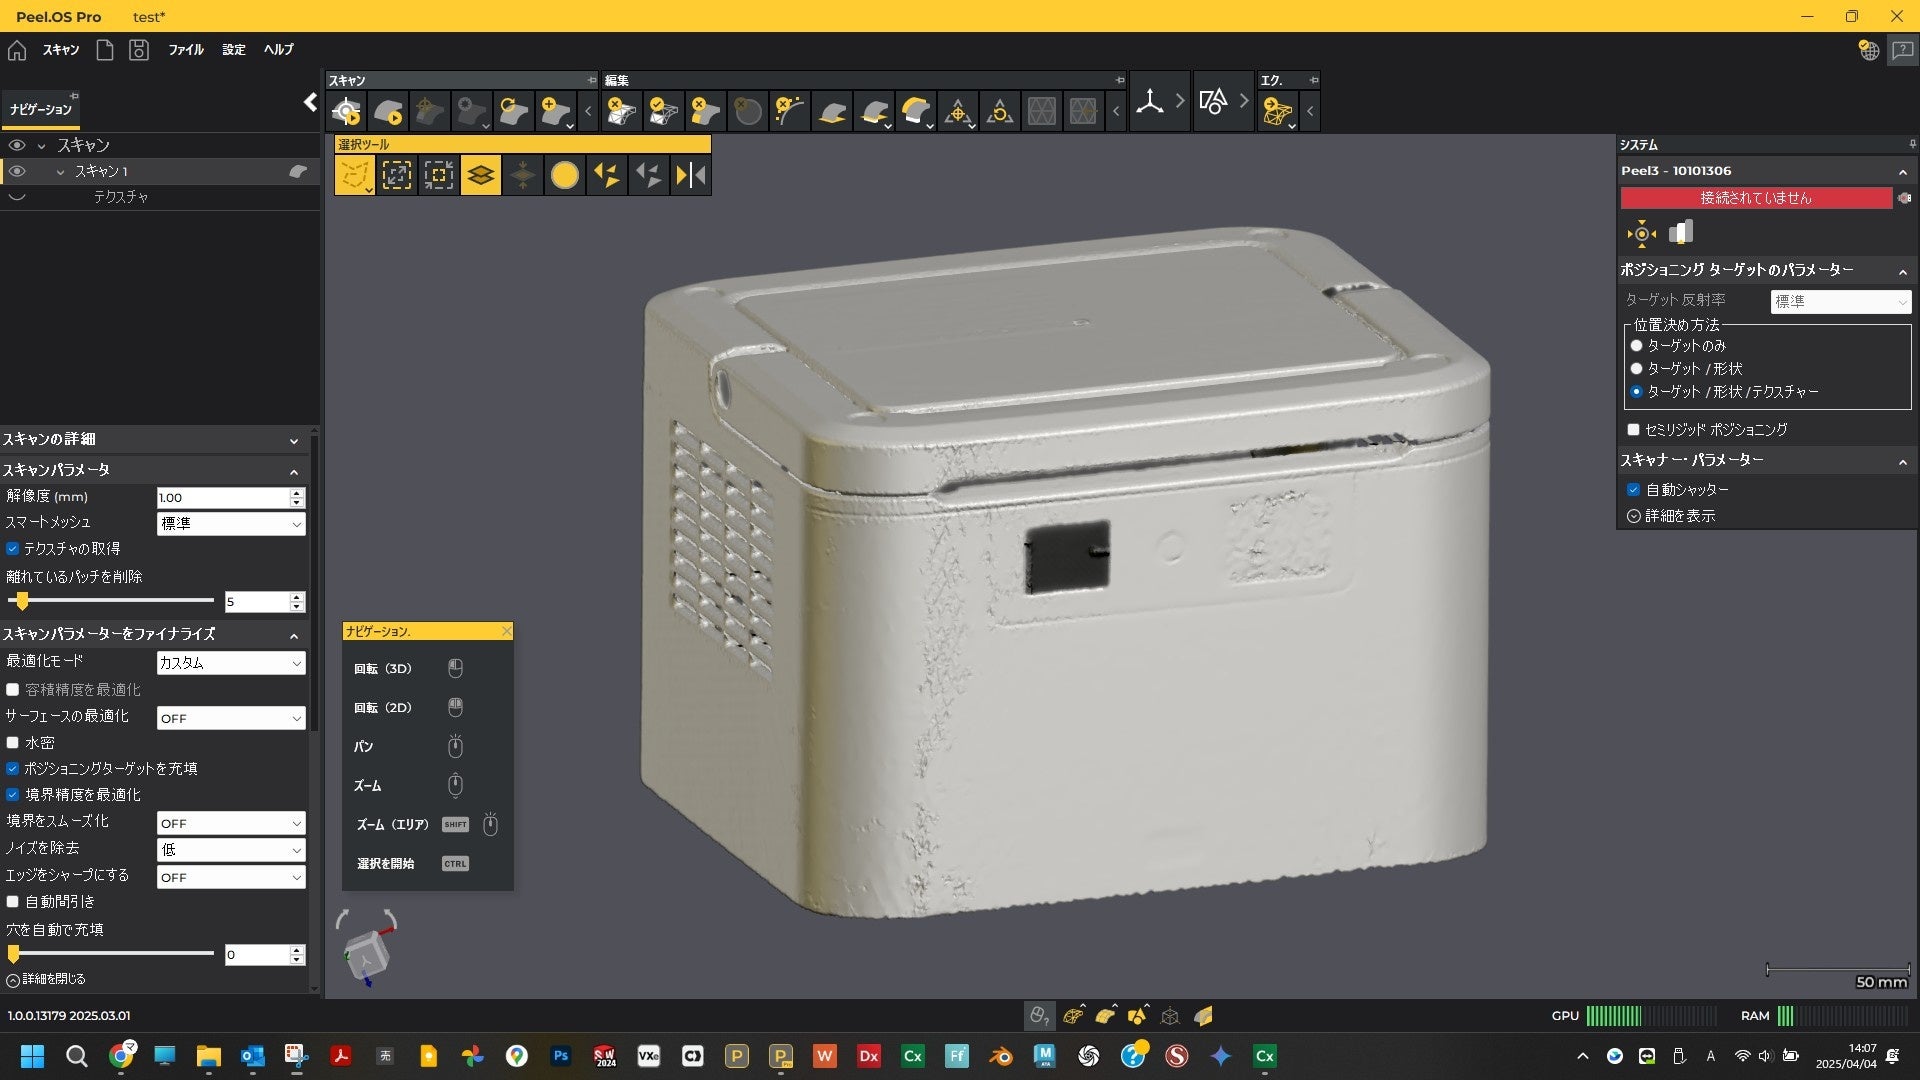Open the ノイズを除去 dropdown
The width and height of the screenshot is (1920, 1080).
point(231,850)
